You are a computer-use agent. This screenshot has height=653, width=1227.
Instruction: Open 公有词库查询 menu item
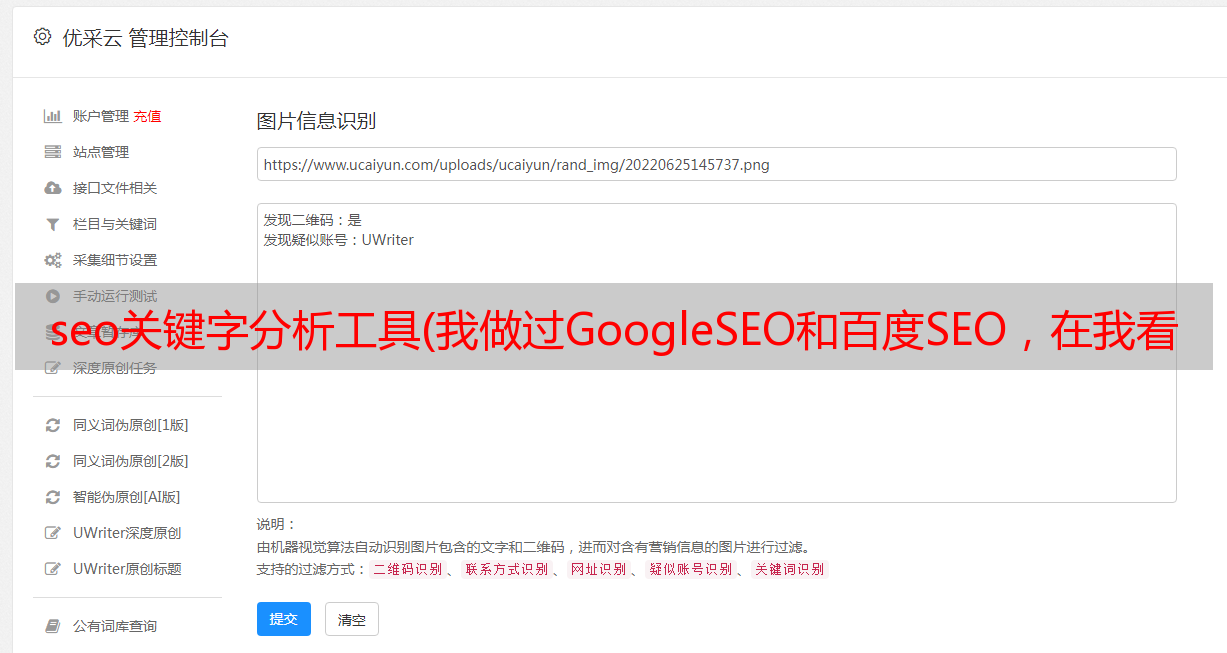pos(115,626)
